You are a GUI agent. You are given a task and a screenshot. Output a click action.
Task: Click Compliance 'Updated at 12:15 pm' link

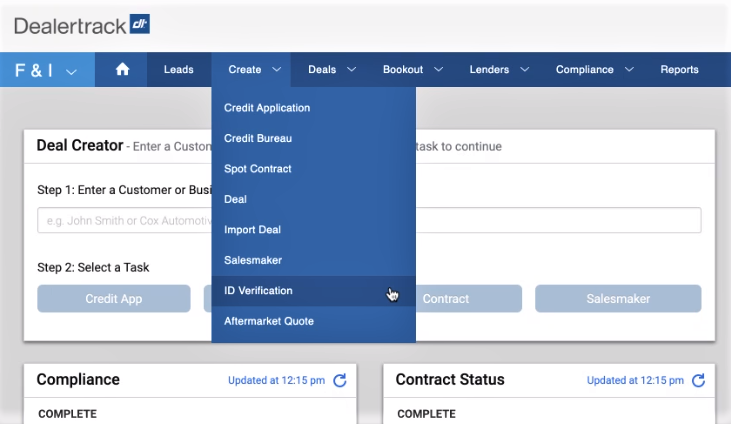tap(276, 381)
